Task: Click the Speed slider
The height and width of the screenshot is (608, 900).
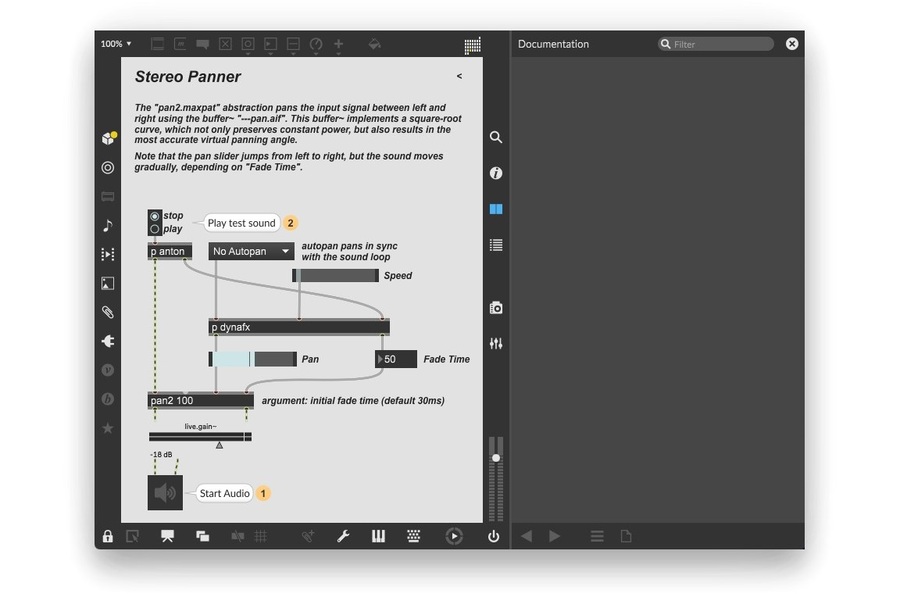Action: 336,276
